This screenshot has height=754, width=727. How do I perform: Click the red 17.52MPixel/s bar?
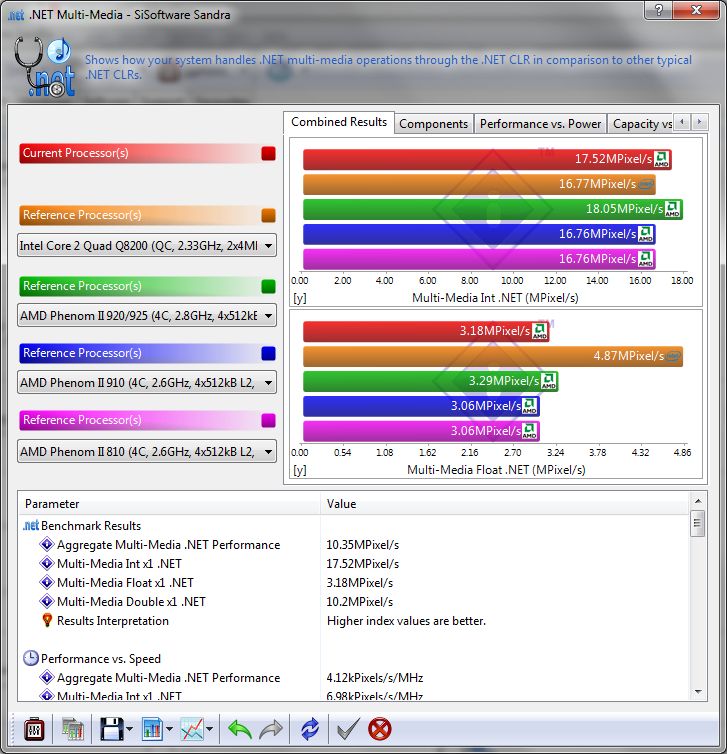point(487,159)
